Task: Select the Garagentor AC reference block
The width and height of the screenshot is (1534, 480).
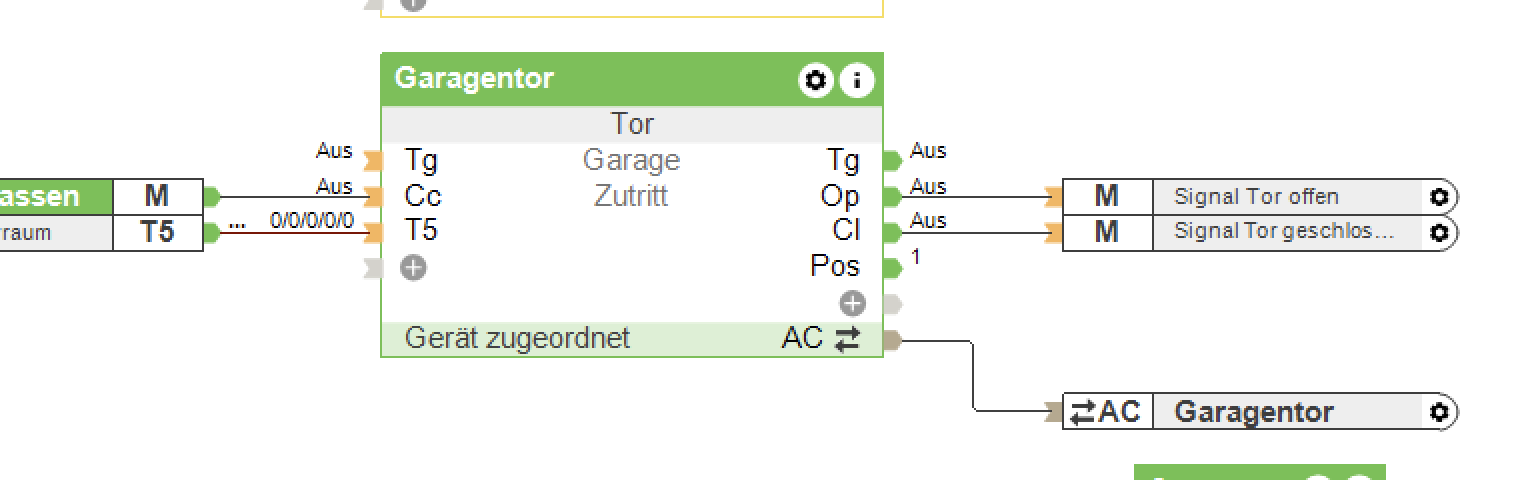Action: click(1253, 412)
